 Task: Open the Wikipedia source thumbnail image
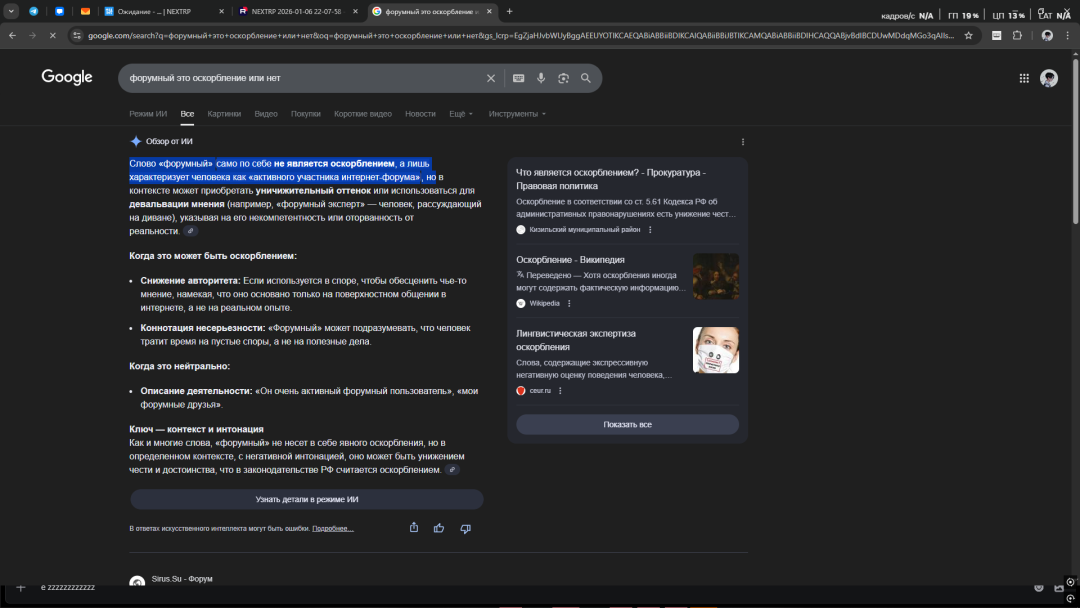716,276
